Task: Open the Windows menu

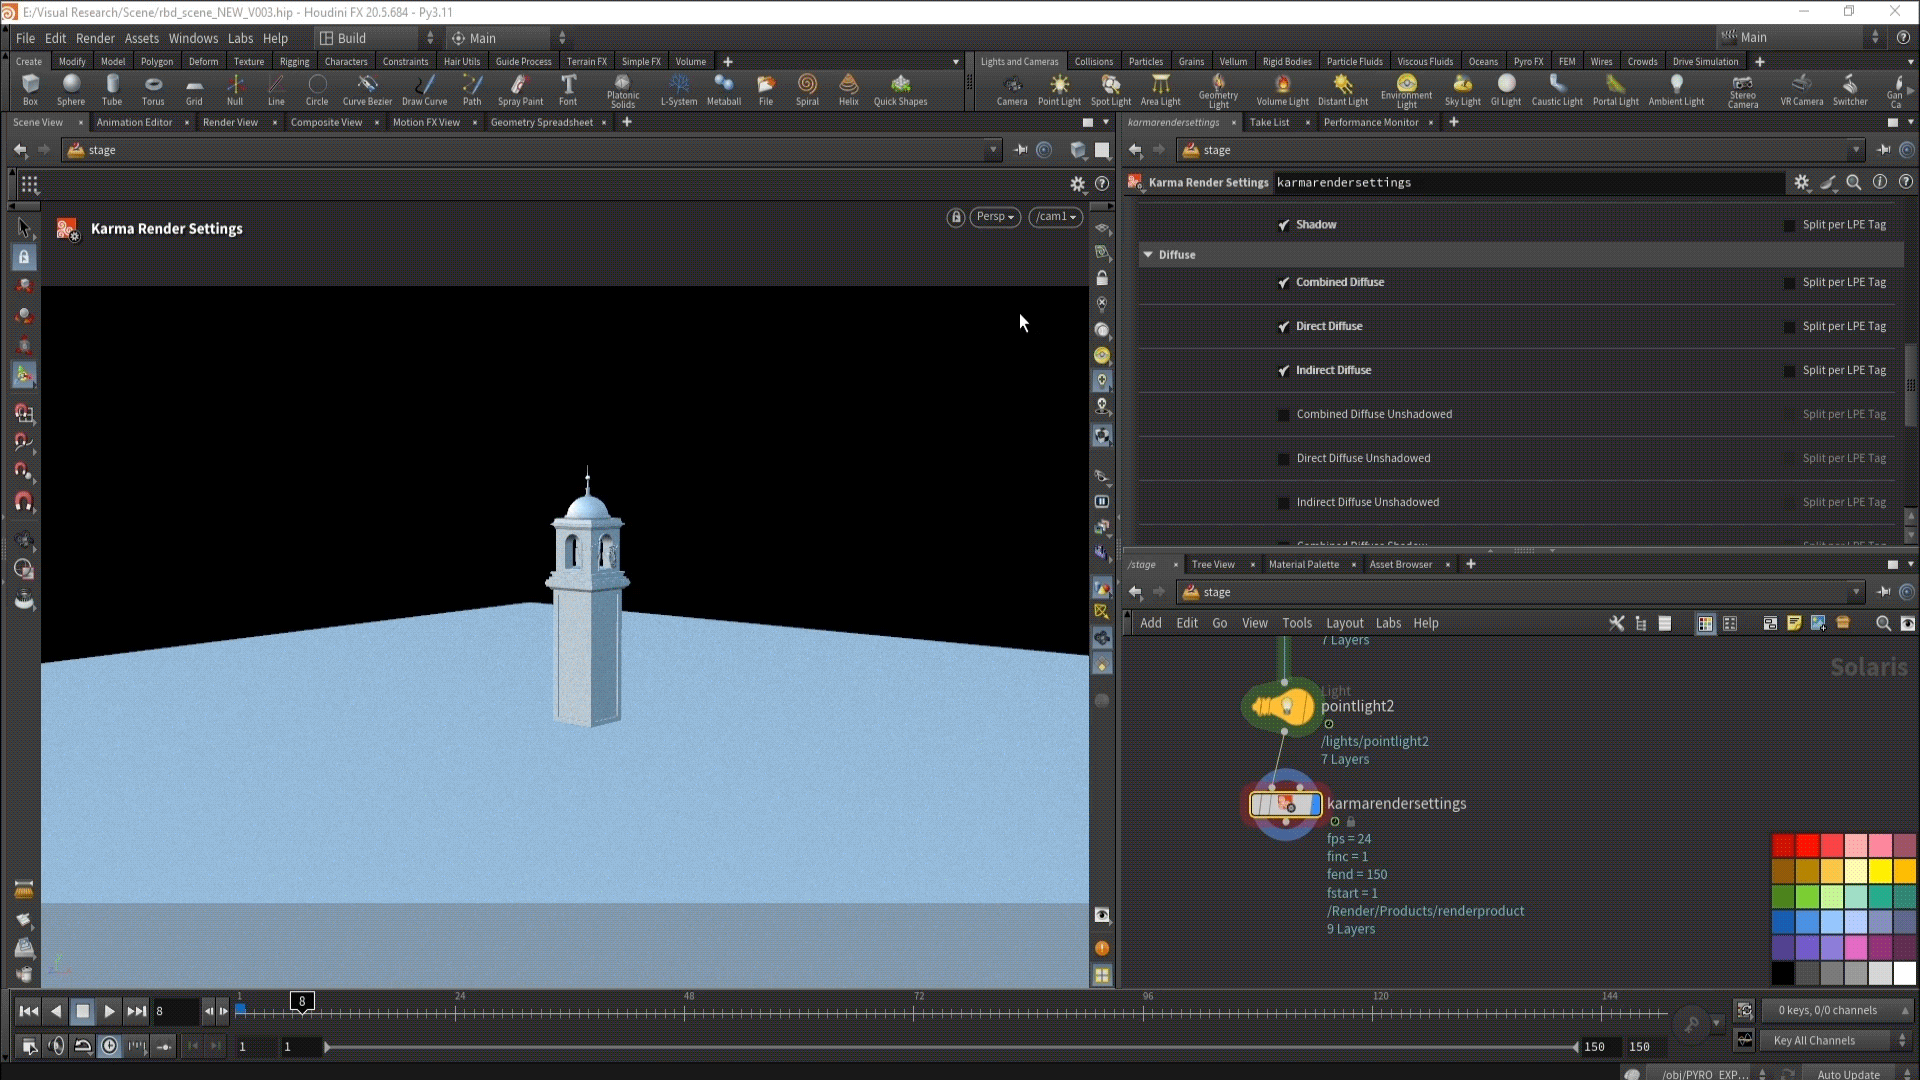Action: tap(193, 38)
